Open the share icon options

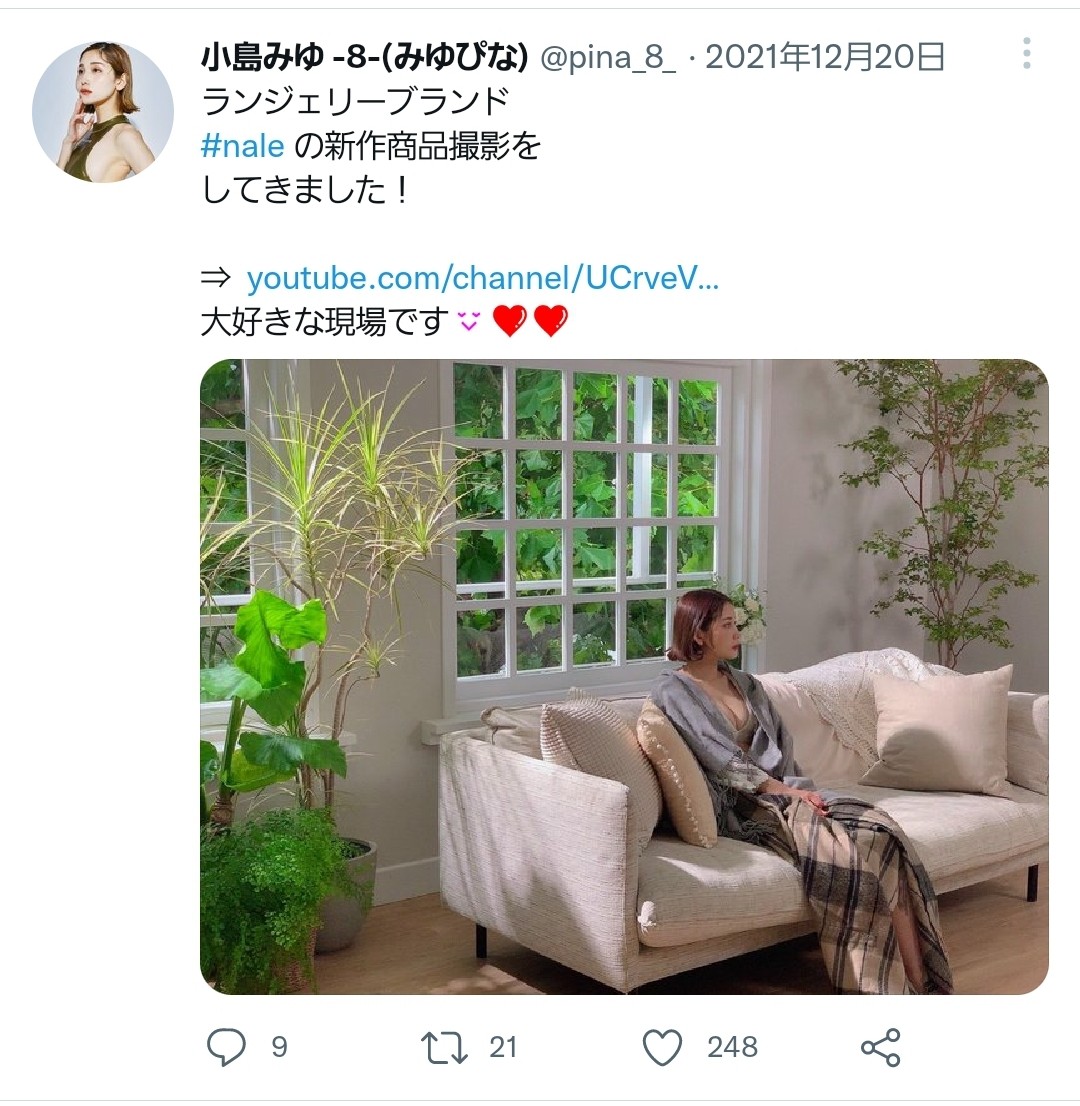[x=880, y=1047]
